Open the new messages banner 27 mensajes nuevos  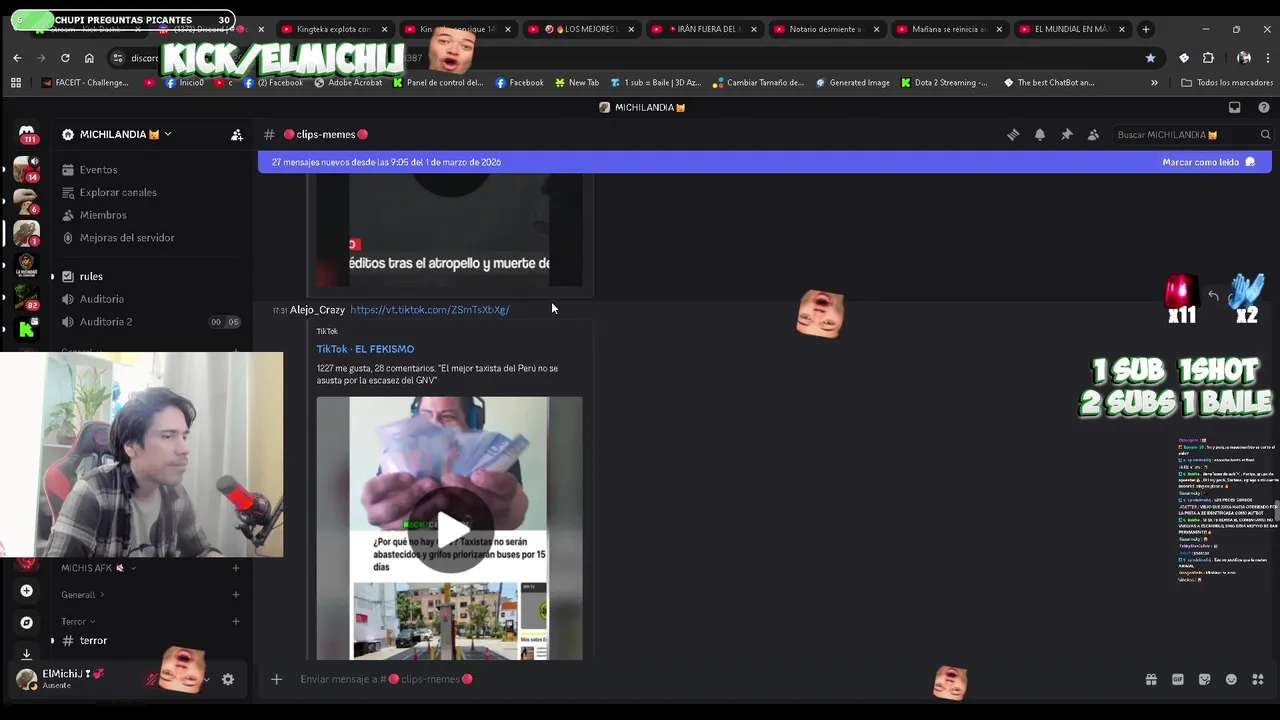pos(386,162)
